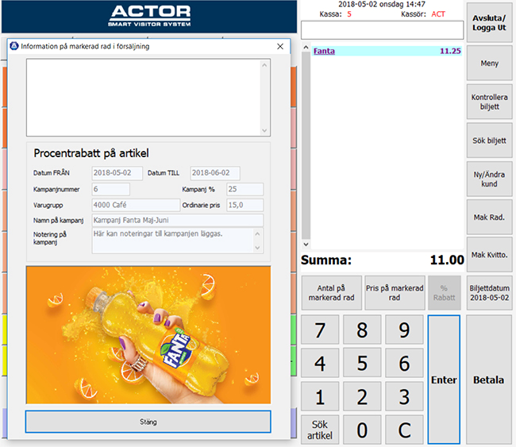
Task: Click the Kassör value ACT
Action: pyautogui.click(x=438, y=14)
